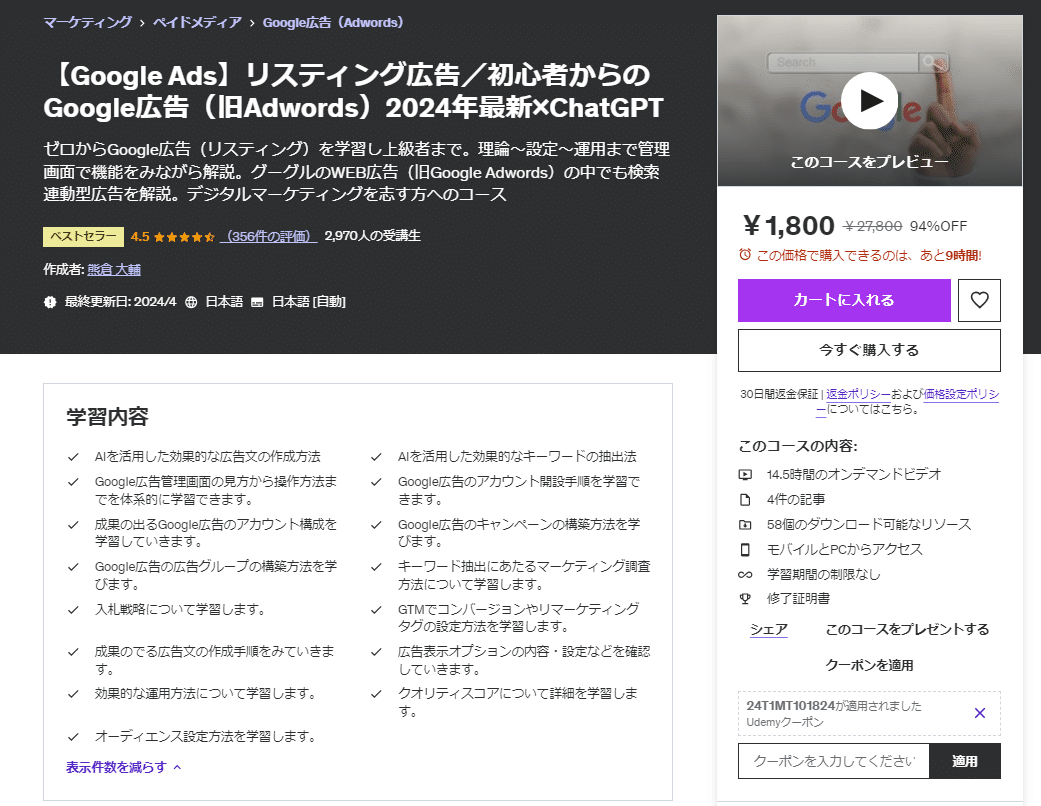Click struck-through ¥27,800 original price

click(x=872, y=226)
